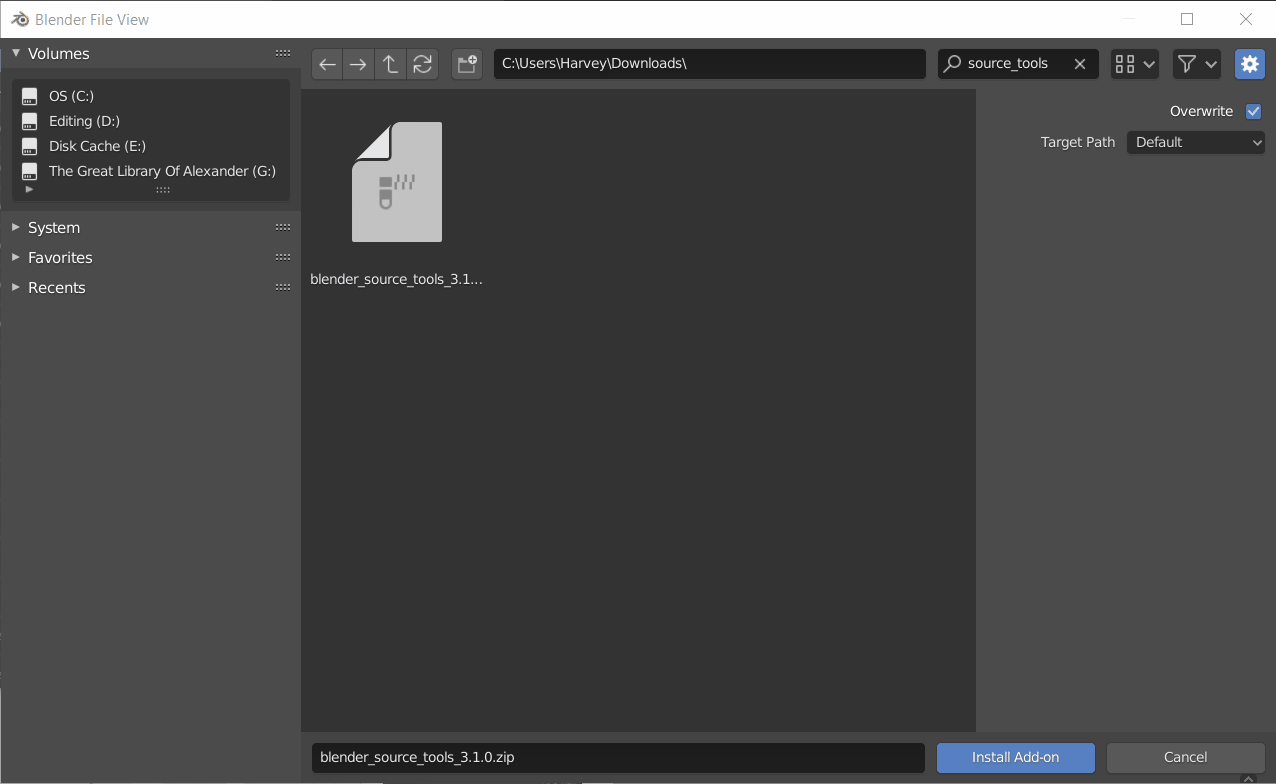
Task: Open the filter settings dropdown
Action: pos(1196,64)
